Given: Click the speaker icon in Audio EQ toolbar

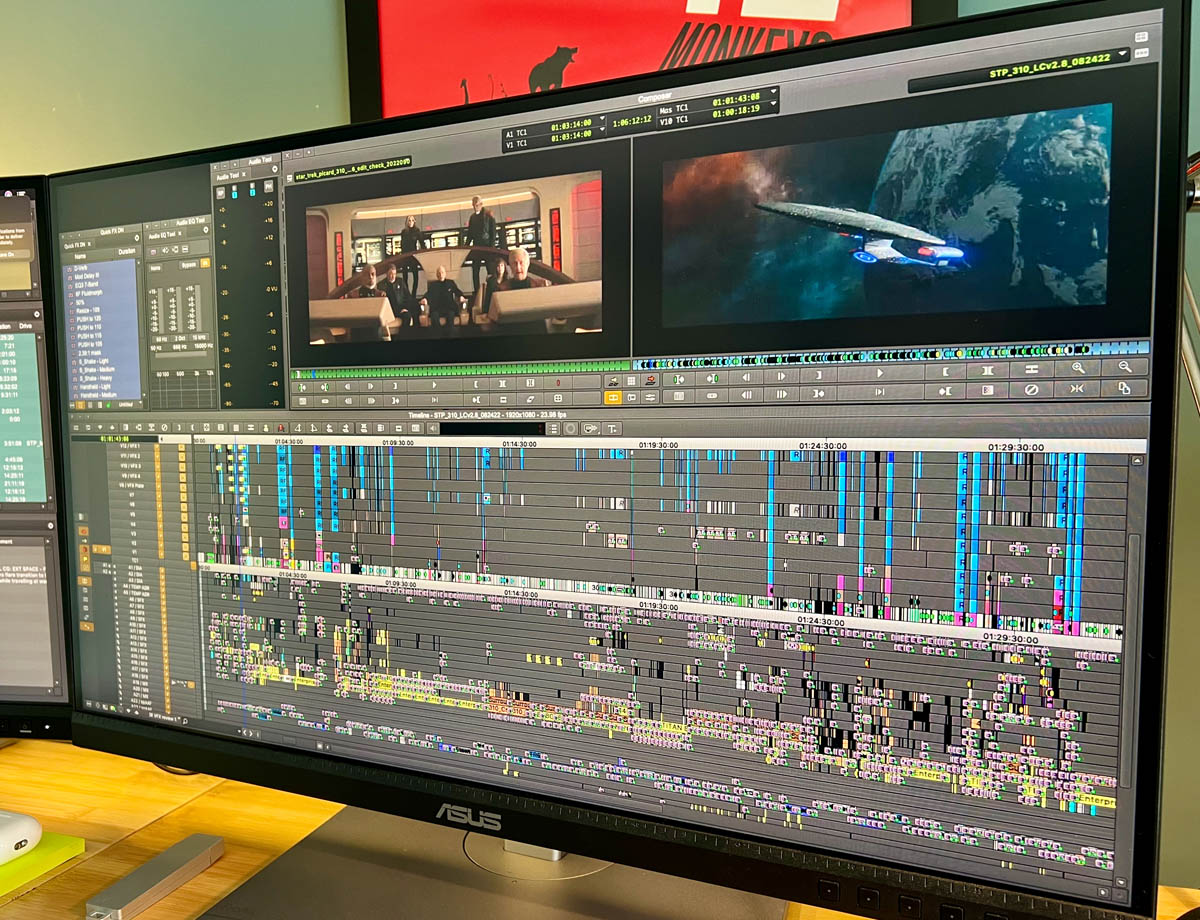Looking at the screenshot, I should click(x=165, y=250).
